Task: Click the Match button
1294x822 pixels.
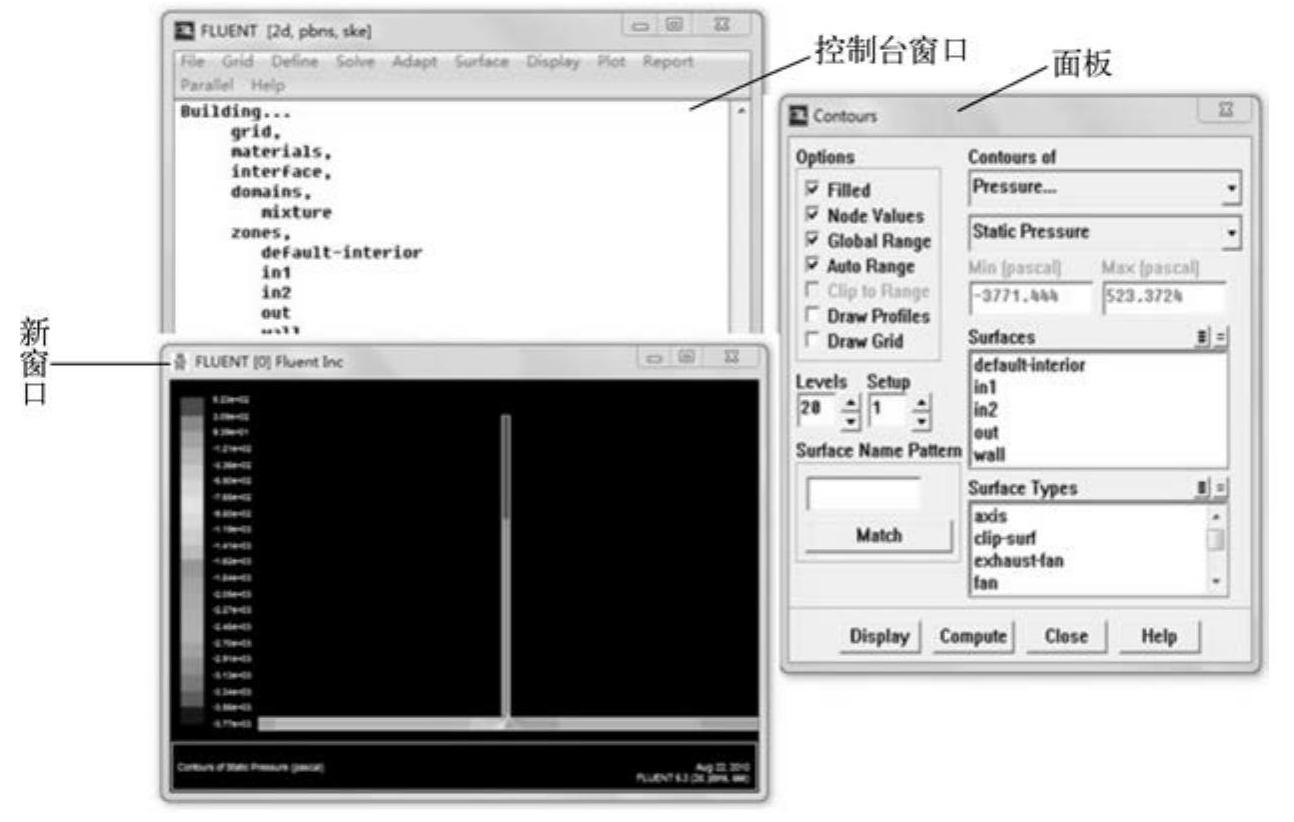Action: [x=878, y=535]
